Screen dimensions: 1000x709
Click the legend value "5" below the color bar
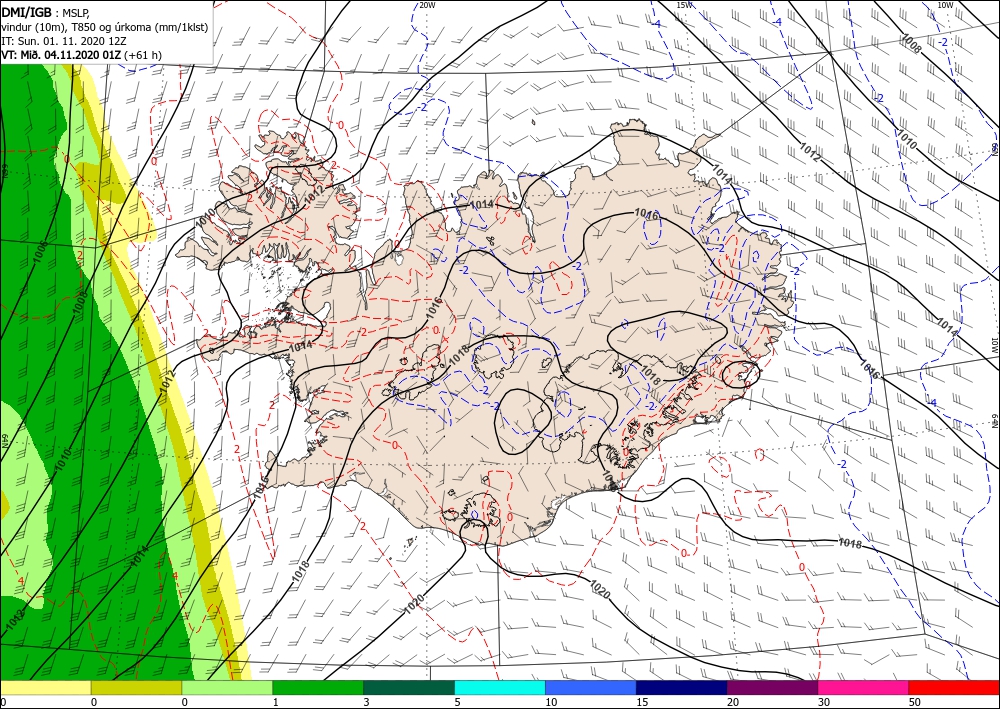click(x=457, y=702)
